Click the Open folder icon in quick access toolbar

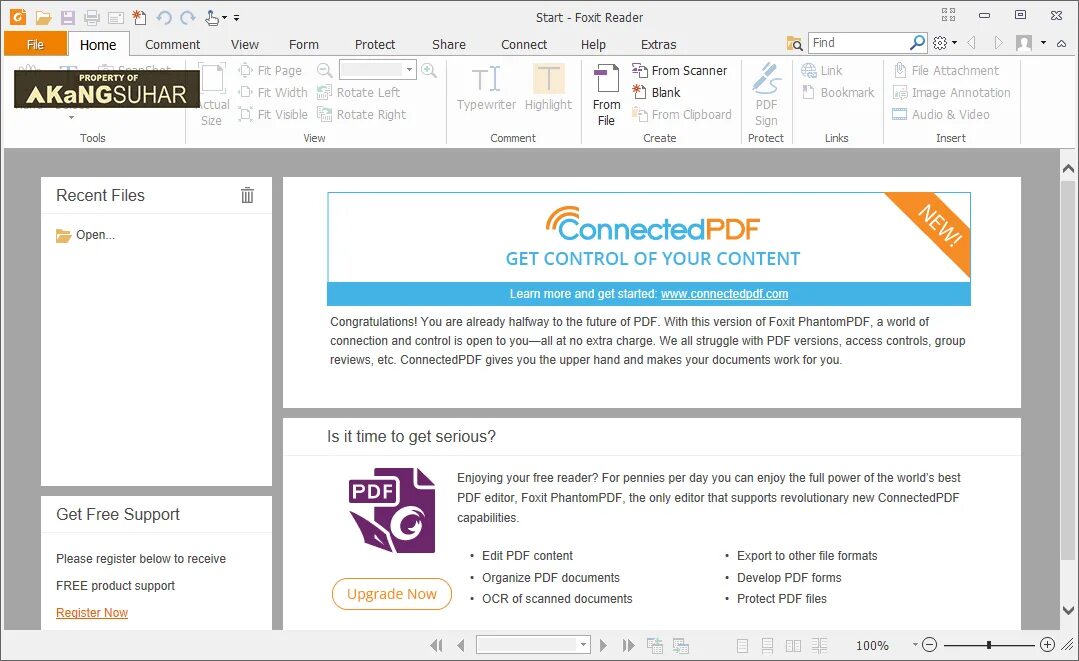[43, 18]
